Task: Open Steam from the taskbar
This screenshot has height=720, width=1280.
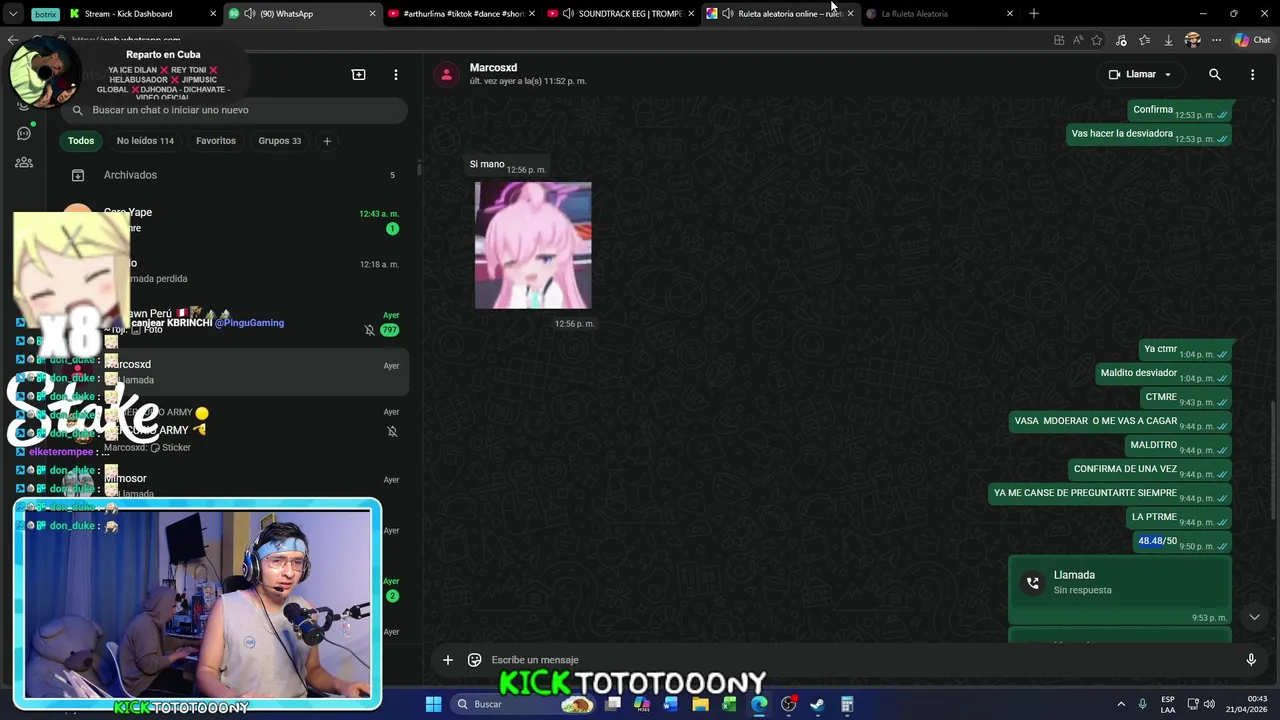Action: click(x=817, y=704)
